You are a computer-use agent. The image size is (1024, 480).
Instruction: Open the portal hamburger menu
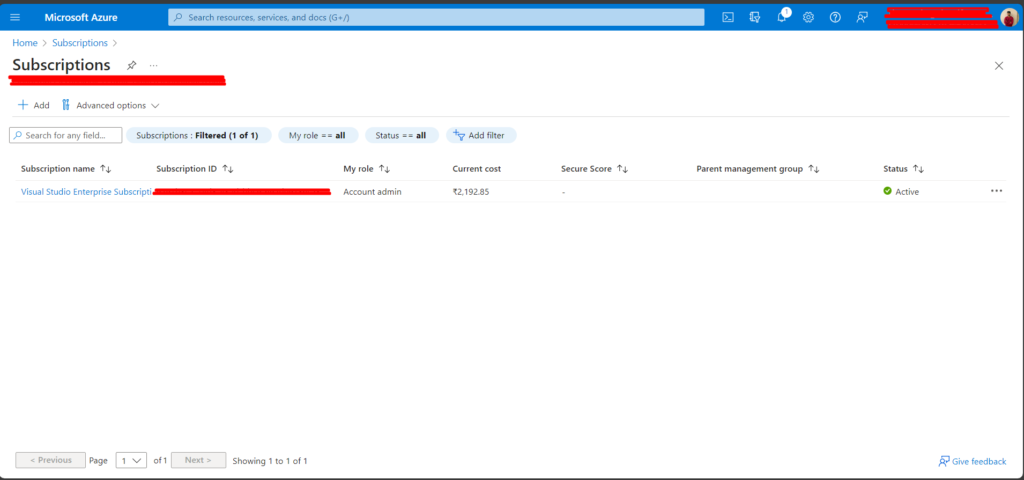click(x=15, y=17)
